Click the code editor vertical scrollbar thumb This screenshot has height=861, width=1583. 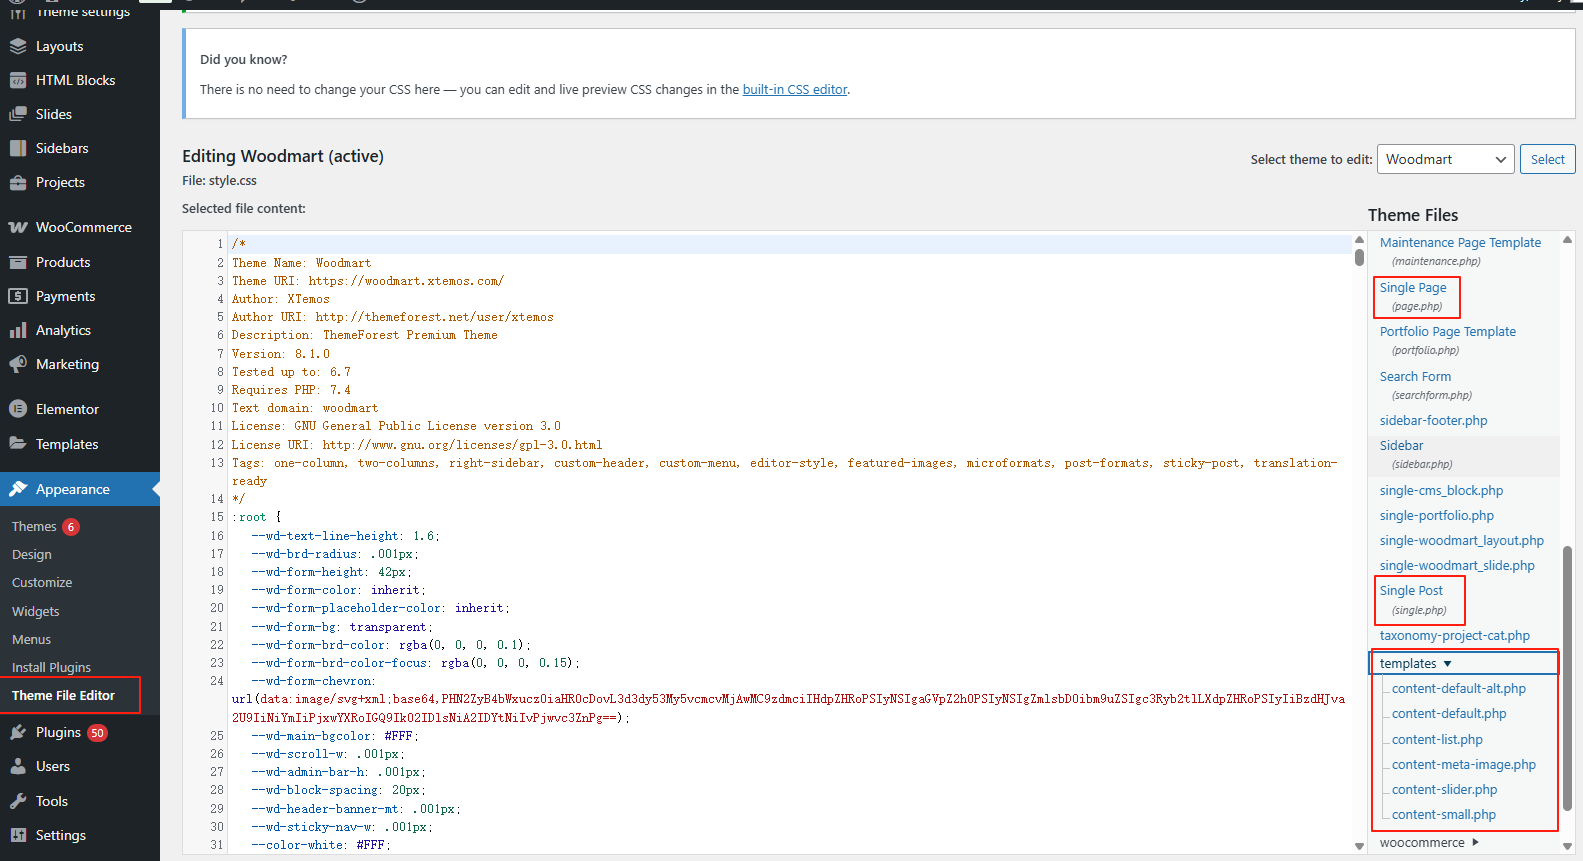coord(1359,257)
